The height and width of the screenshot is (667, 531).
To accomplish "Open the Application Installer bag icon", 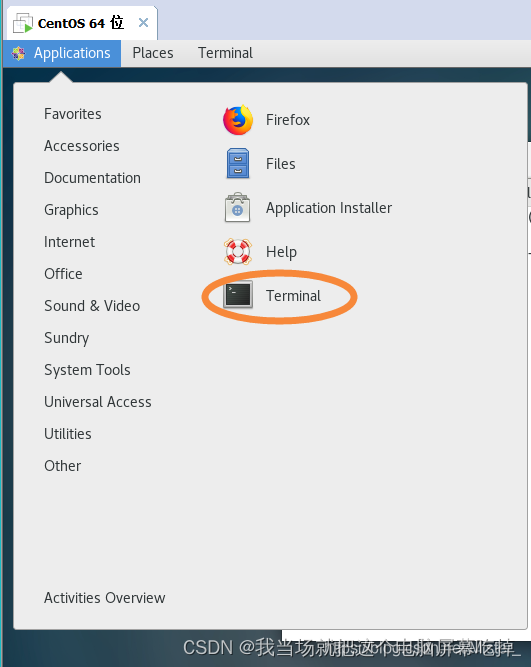I will tap(237, 208).
